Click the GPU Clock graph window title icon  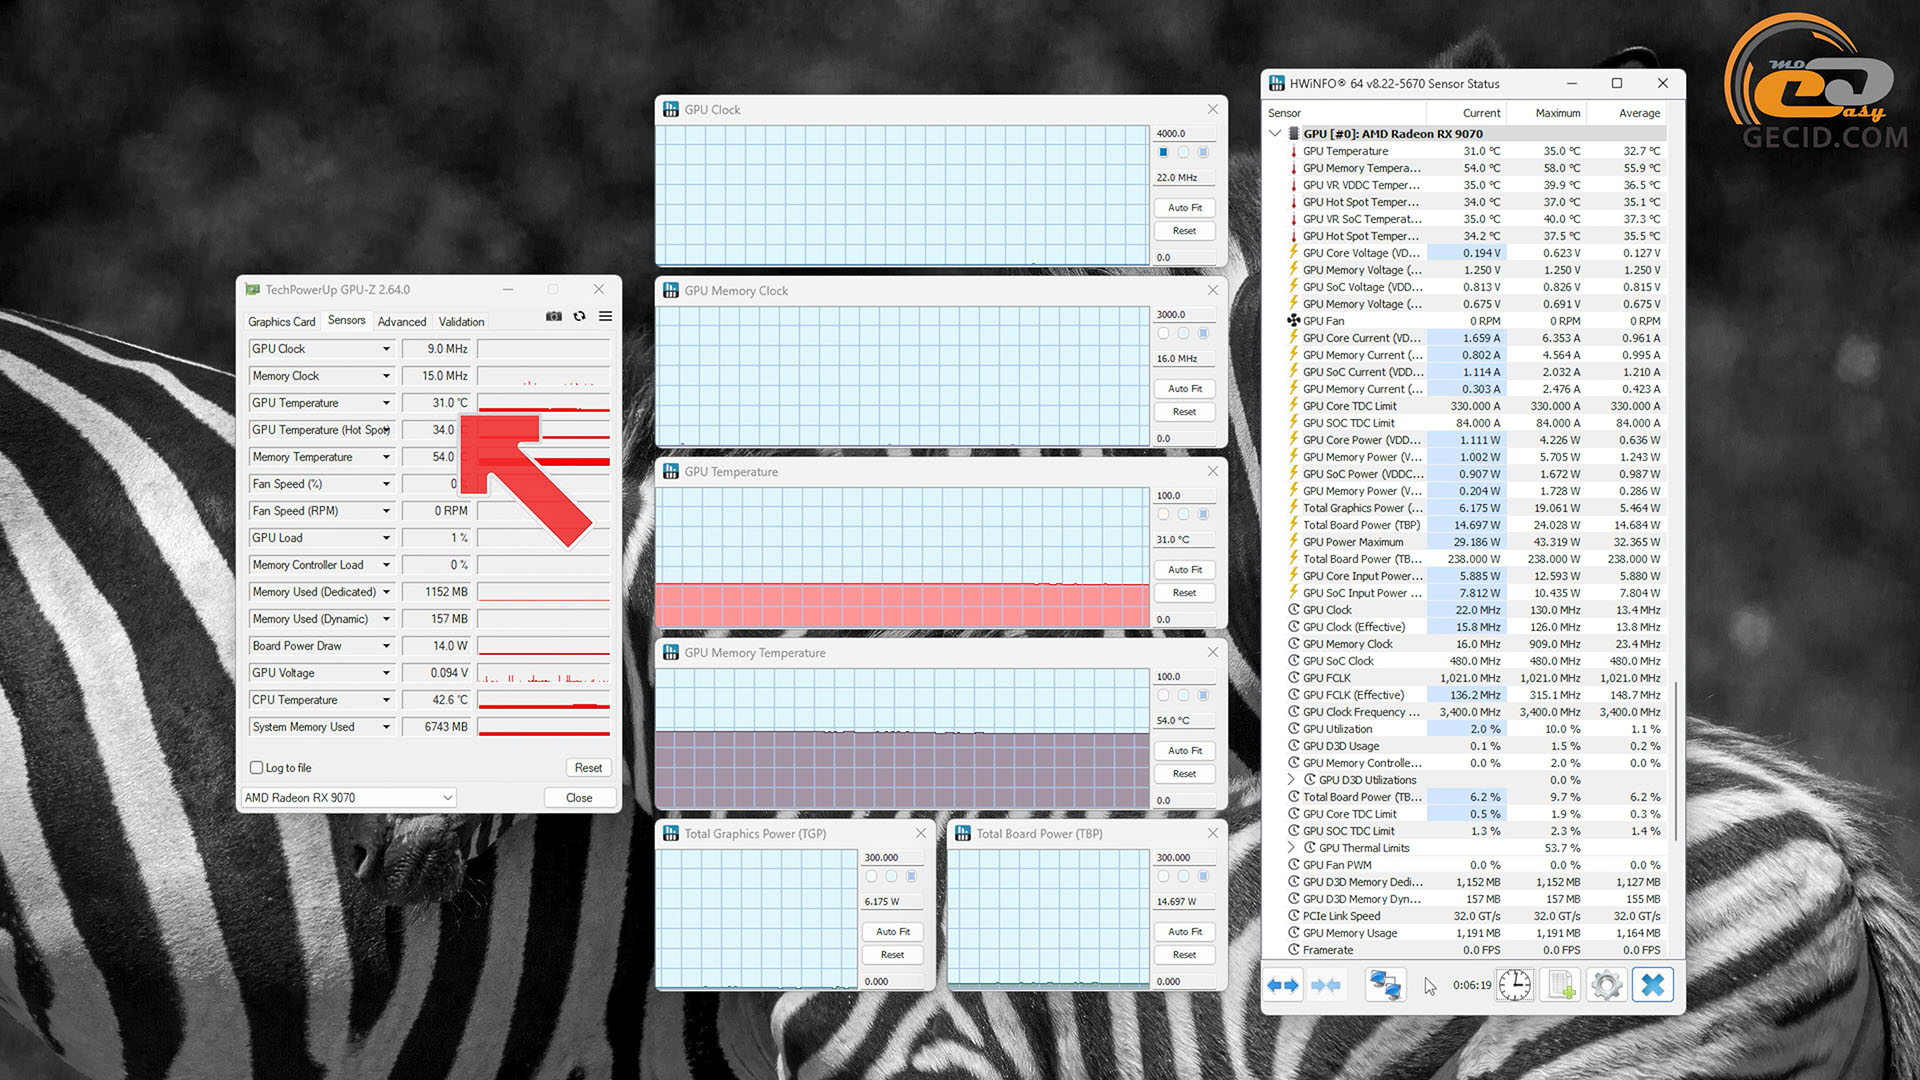point(671,109)
